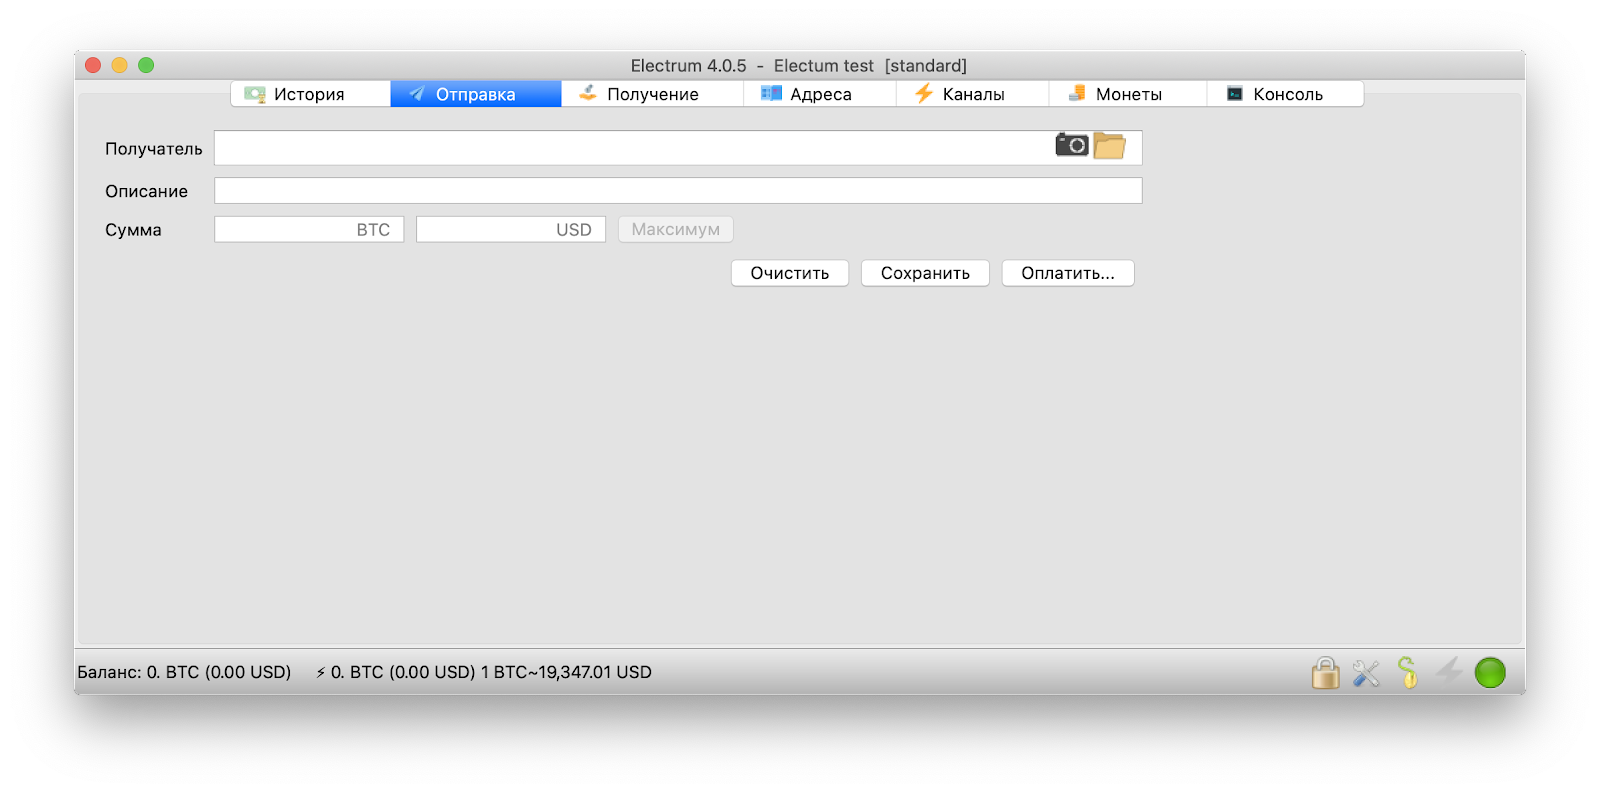Viewport: 1600px width, 793px height.
Task: Click the camera QR scan icon
Action: pyautogui.click(x=1071, y=145)
